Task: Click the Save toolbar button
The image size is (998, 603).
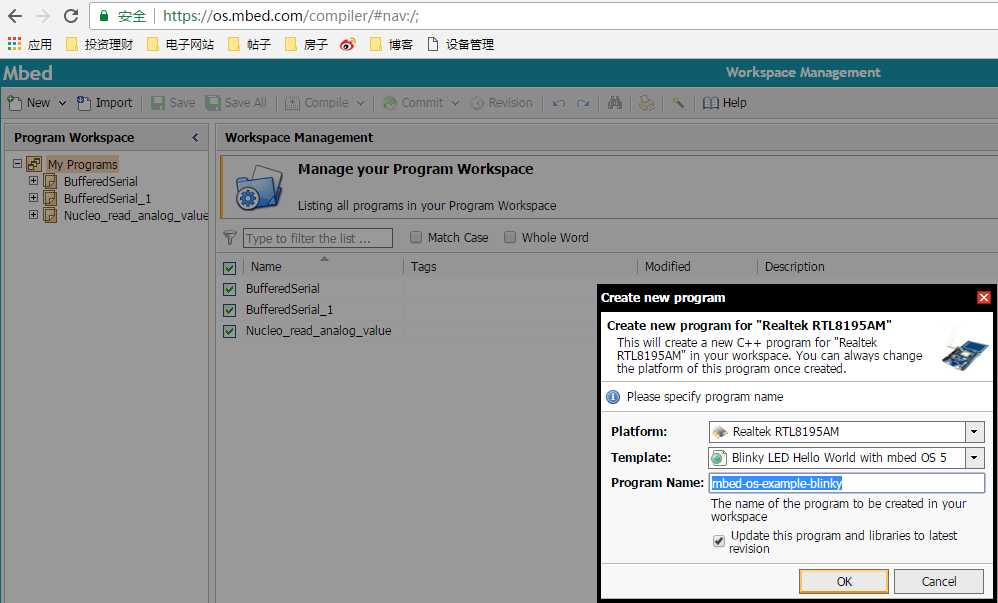Action: tap(173, 103)
